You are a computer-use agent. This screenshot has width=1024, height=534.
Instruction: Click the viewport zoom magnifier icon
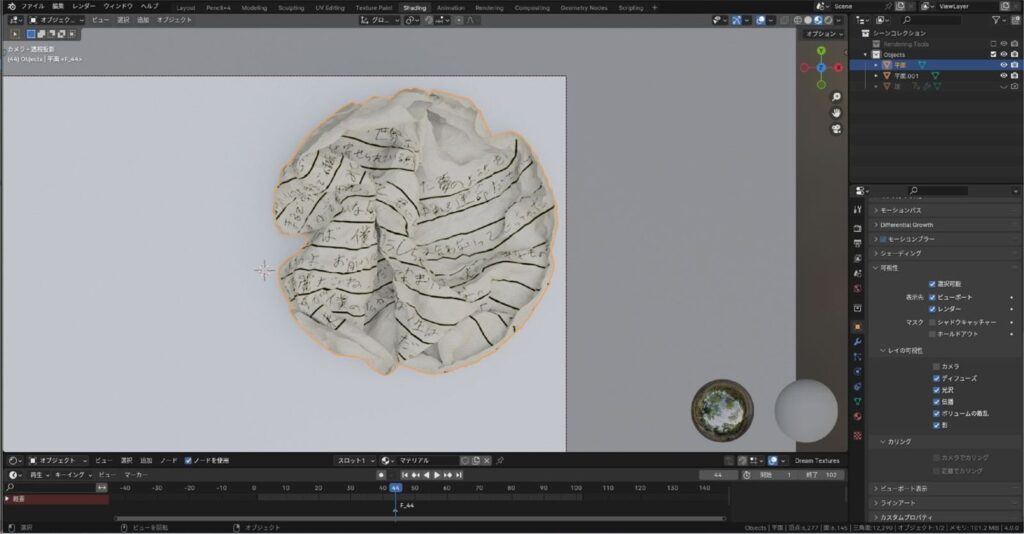[x=836, y=97]
